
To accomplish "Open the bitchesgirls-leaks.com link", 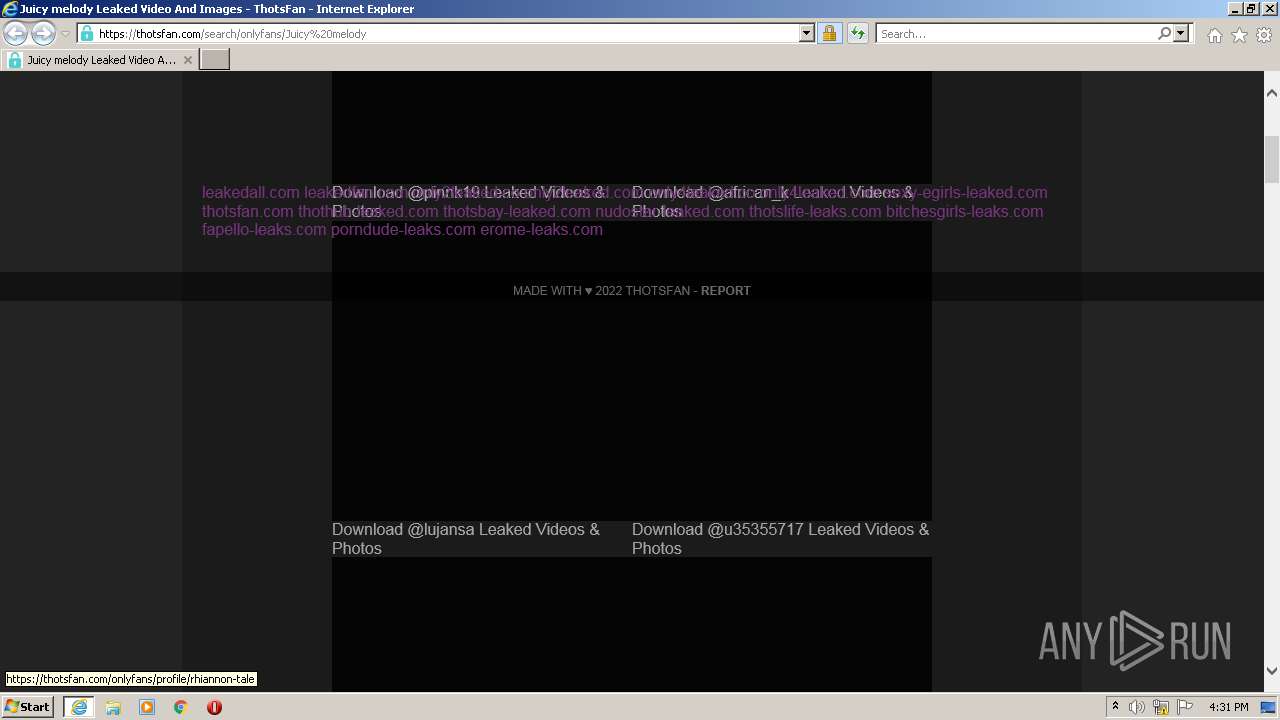I will click(964, 211).
